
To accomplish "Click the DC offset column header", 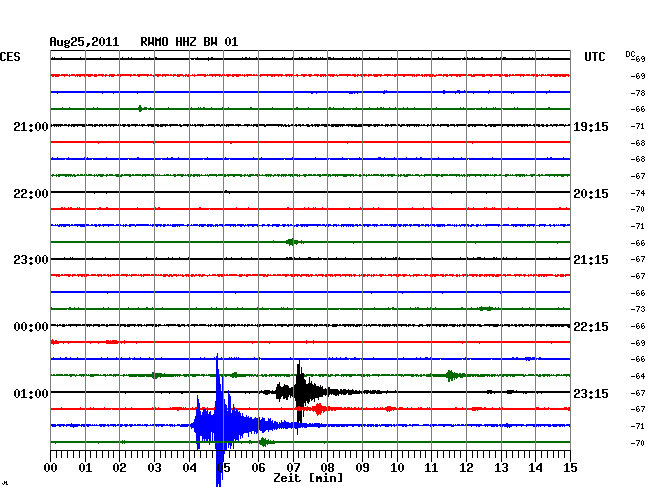I will (x=630, y=54).
